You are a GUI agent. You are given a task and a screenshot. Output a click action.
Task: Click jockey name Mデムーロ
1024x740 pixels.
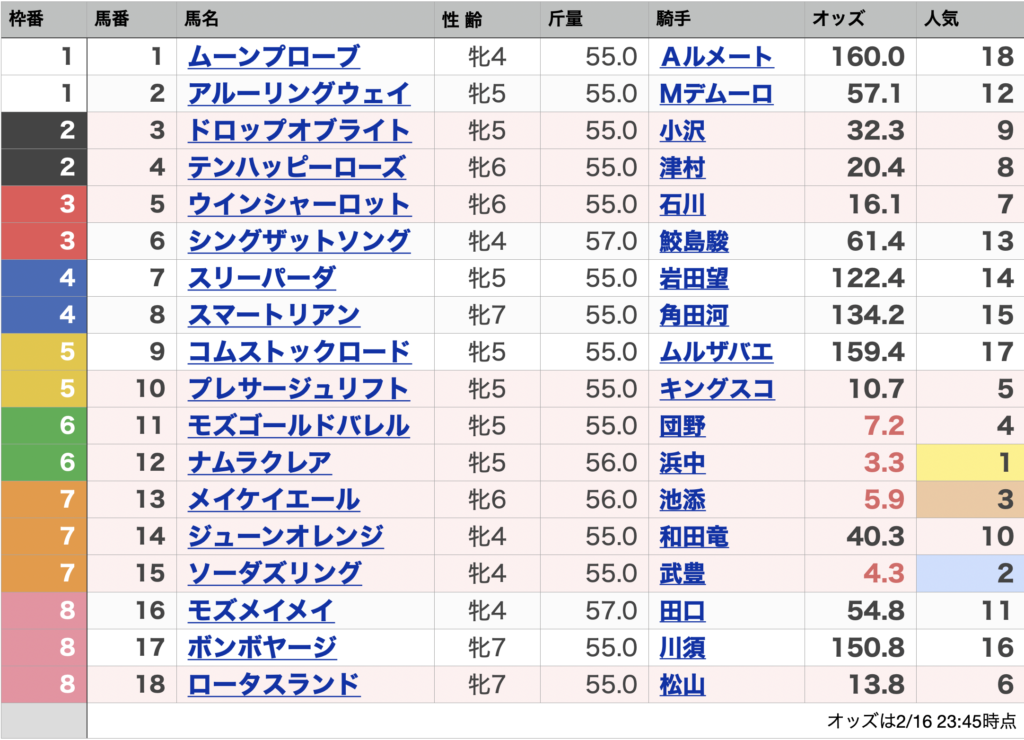pos(716,94)
